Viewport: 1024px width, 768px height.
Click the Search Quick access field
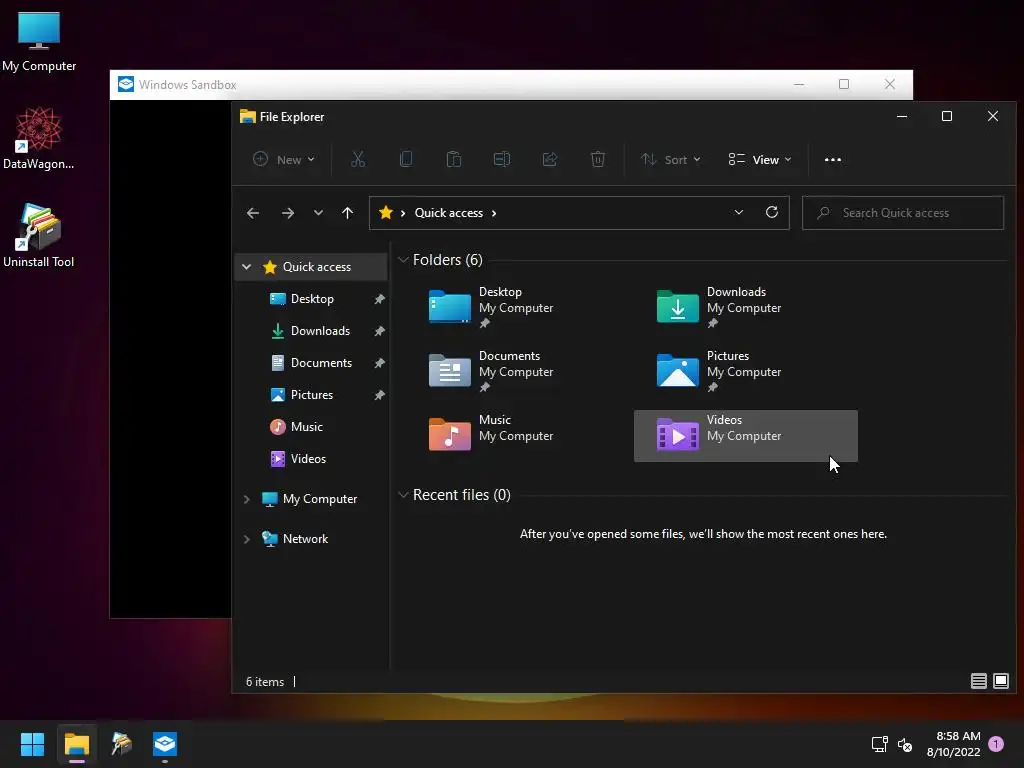click(903, 213)
